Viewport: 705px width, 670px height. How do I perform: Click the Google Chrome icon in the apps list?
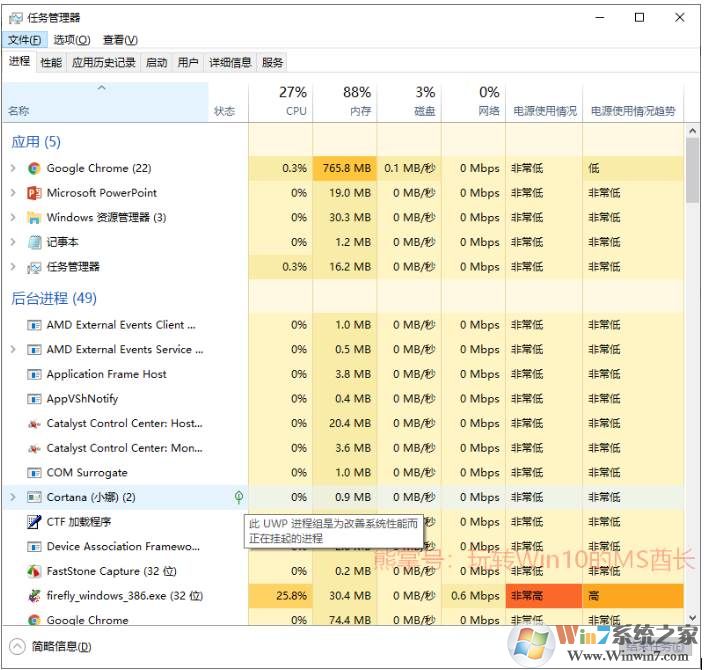coord(34,169)
